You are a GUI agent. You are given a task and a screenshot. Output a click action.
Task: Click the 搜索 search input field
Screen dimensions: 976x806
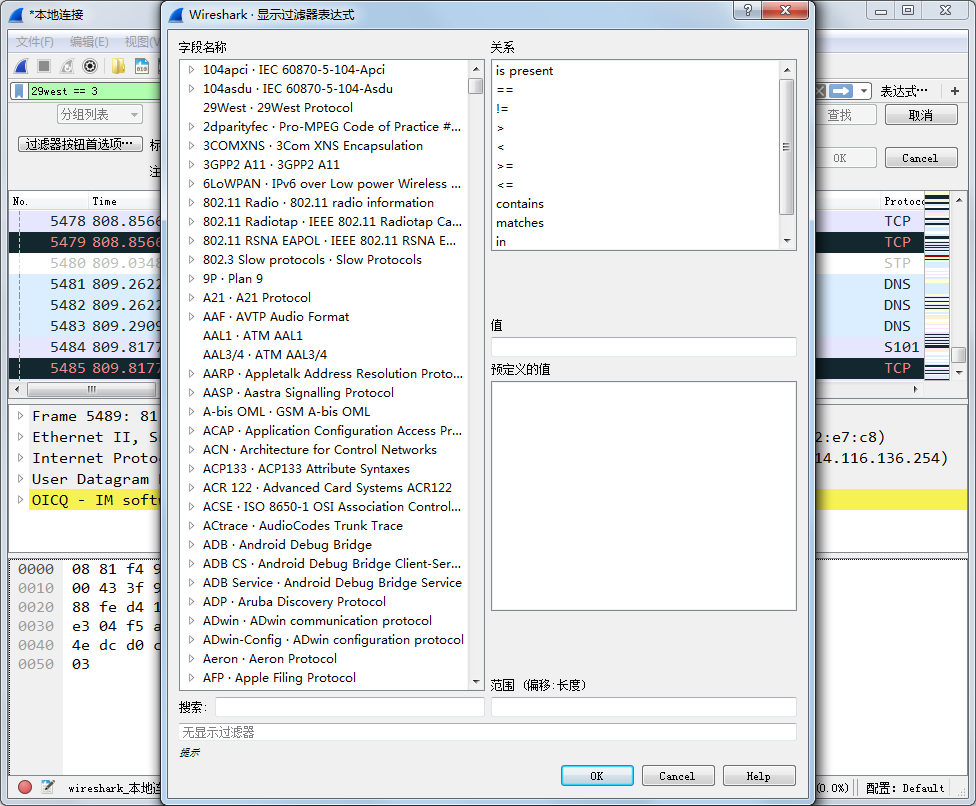click(349, 707)
